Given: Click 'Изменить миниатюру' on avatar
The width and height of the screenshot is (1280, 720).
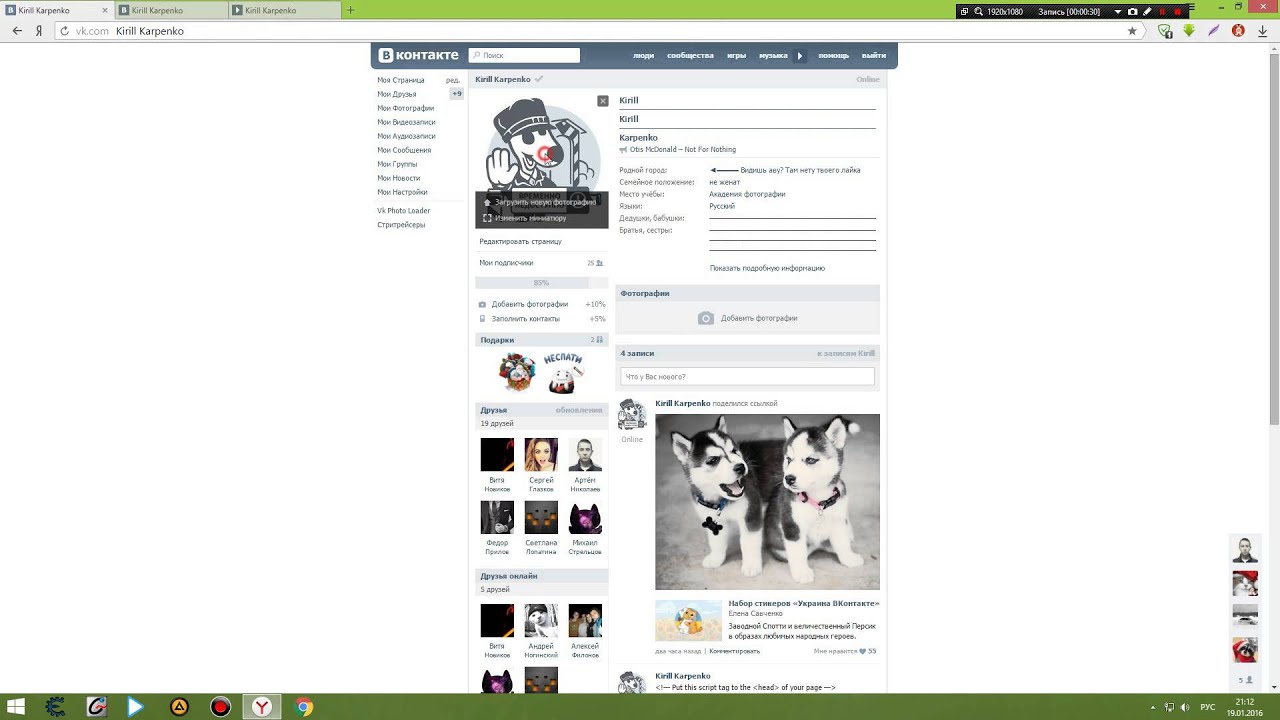Looking at the screenshot, I should [x=530, y=218].
